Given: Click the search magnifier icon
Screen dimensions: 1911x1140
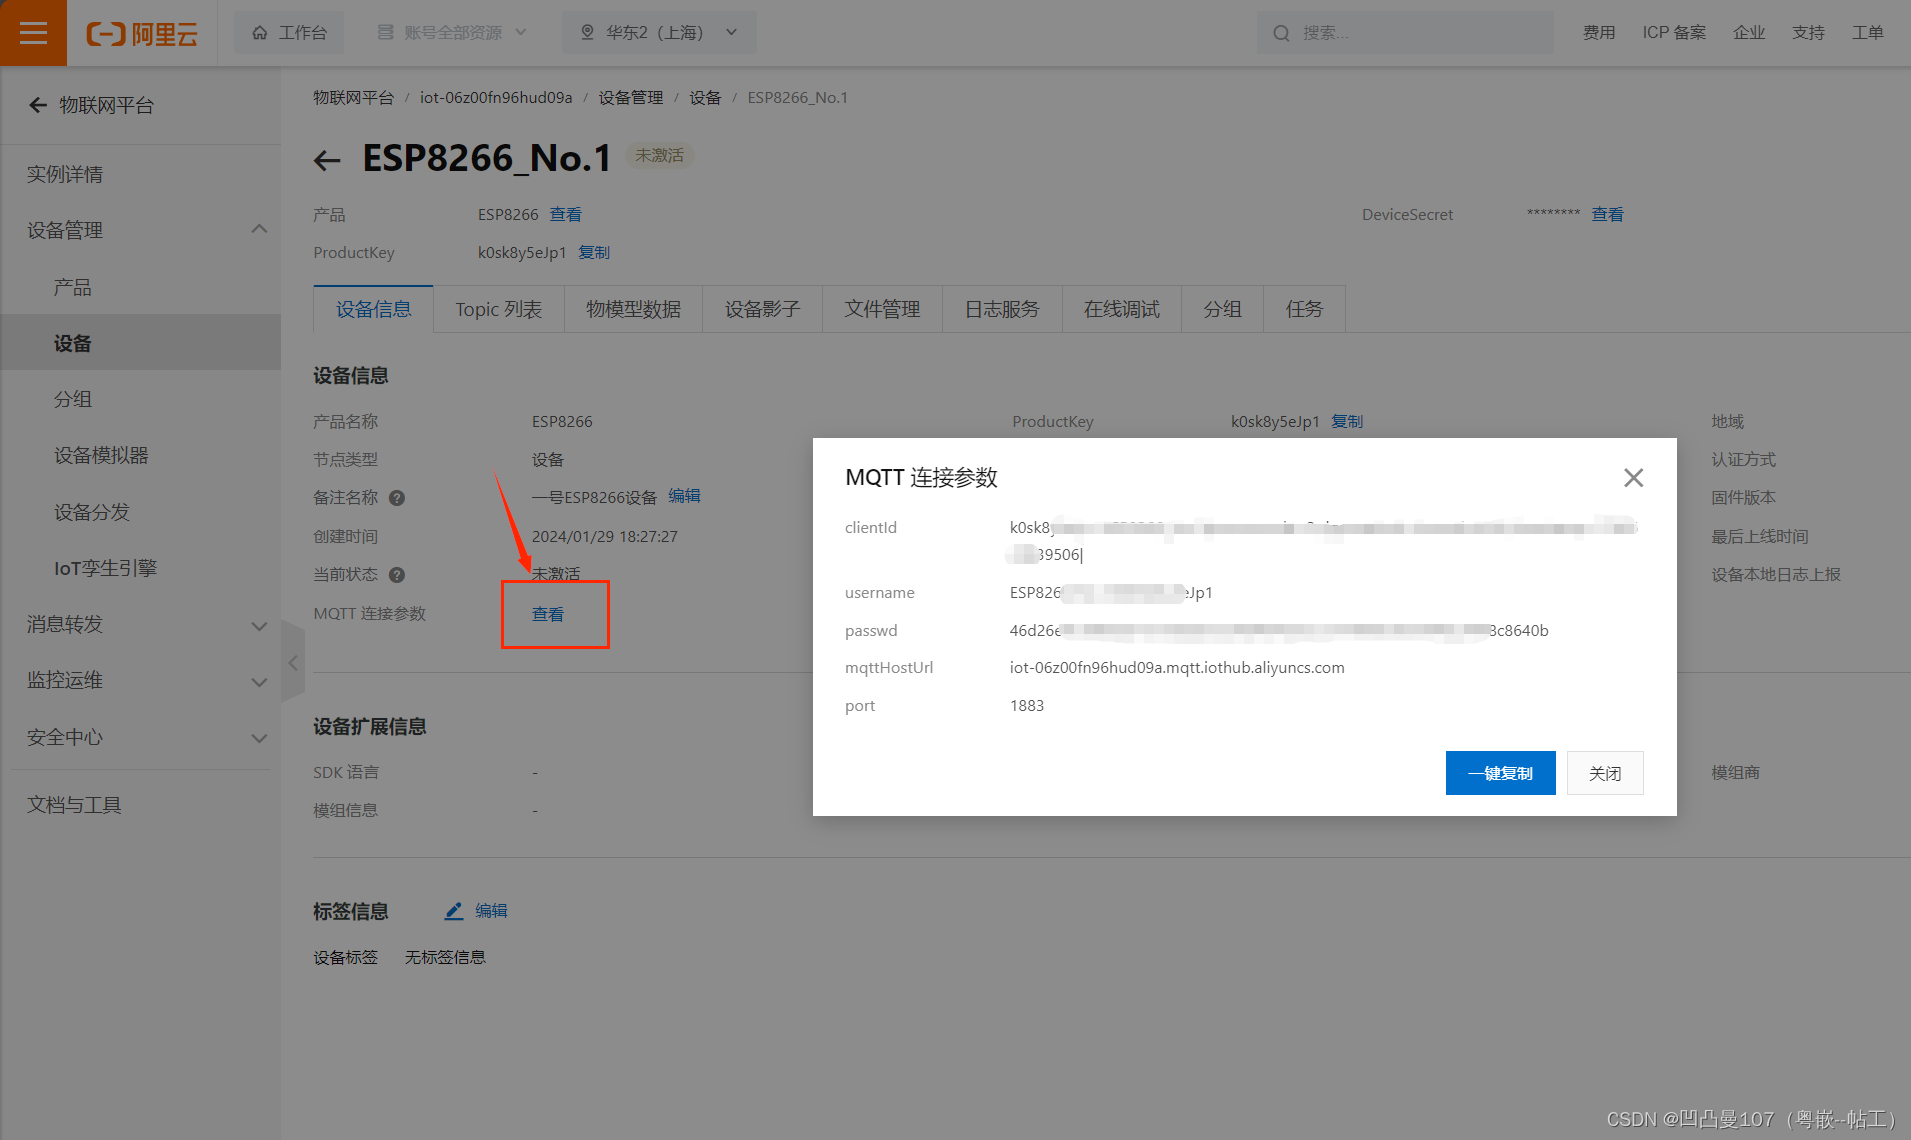Looking at the screenshot, I should click(1281, 32).
